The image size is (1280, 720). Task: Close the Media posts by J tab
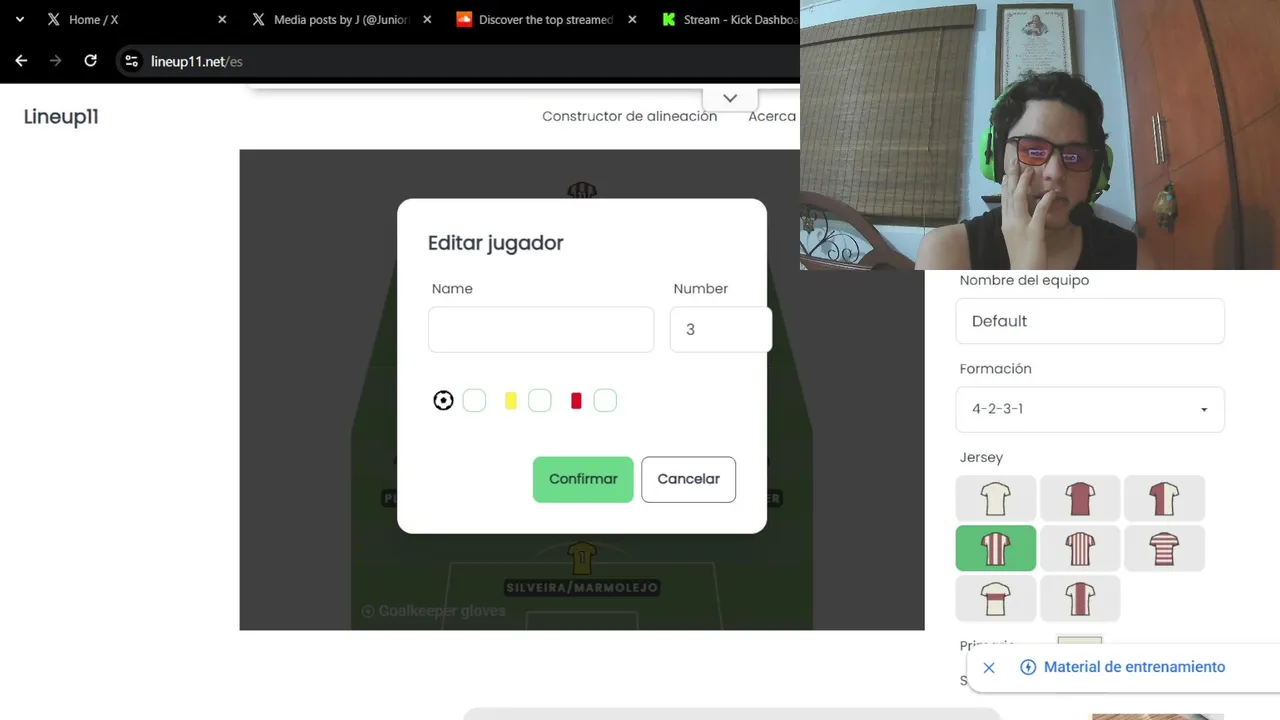click(427, 19)
